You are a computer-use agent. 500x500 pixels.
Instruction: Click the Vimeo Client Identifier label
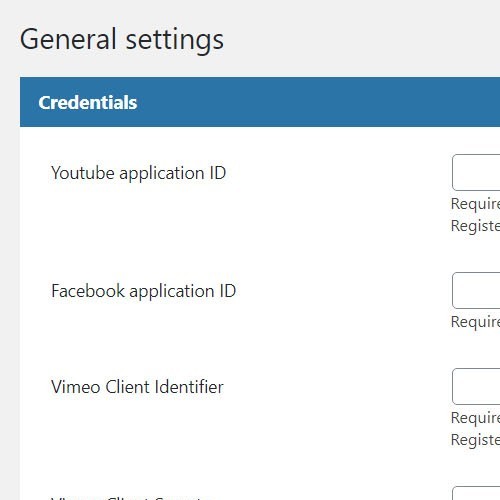point(137,387)
